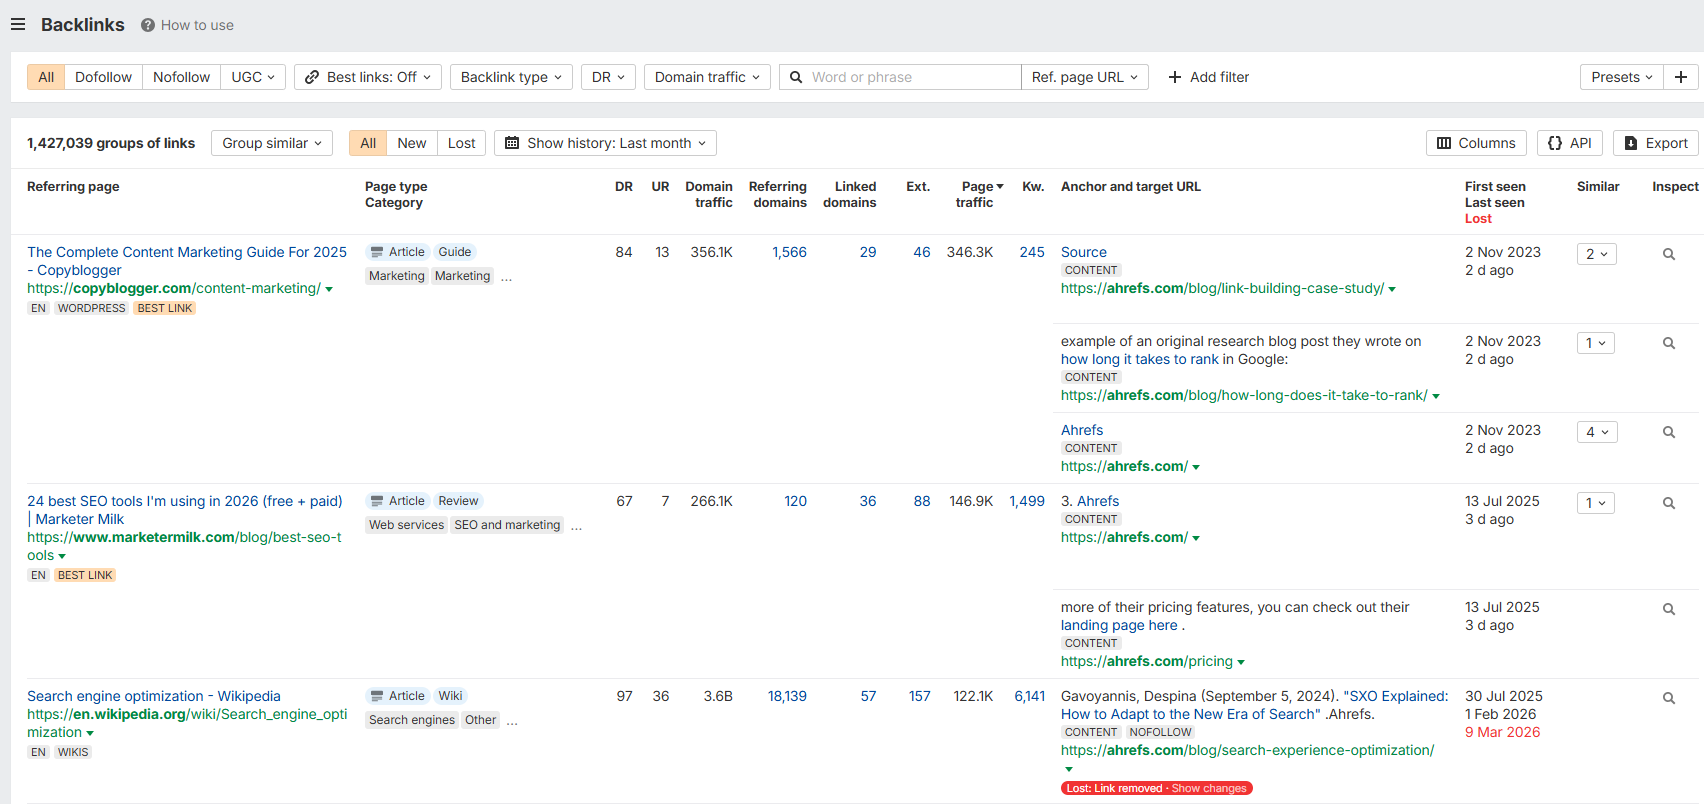Open the 24 best SEO tools Marketer Milk link
Screen dimensions: 1704x804
pos(185,510)
